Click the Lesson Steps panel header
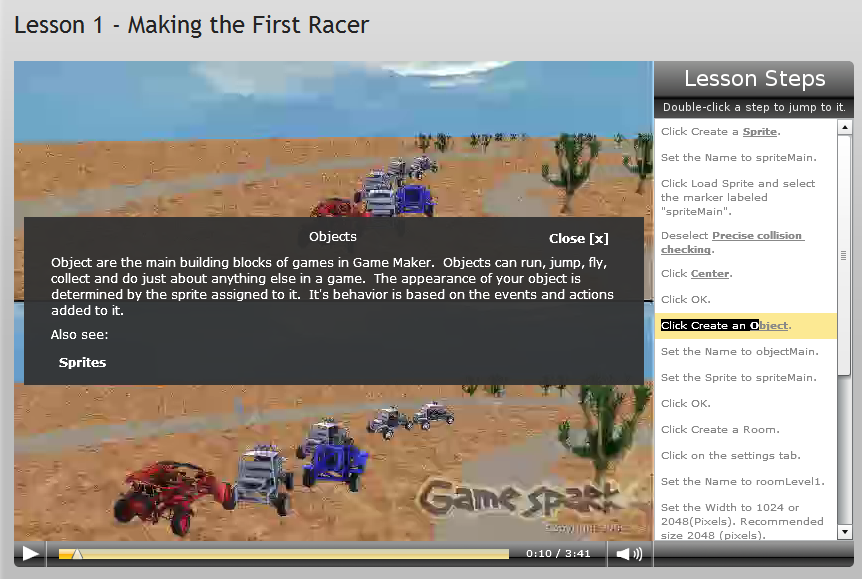 pos(754,79)
